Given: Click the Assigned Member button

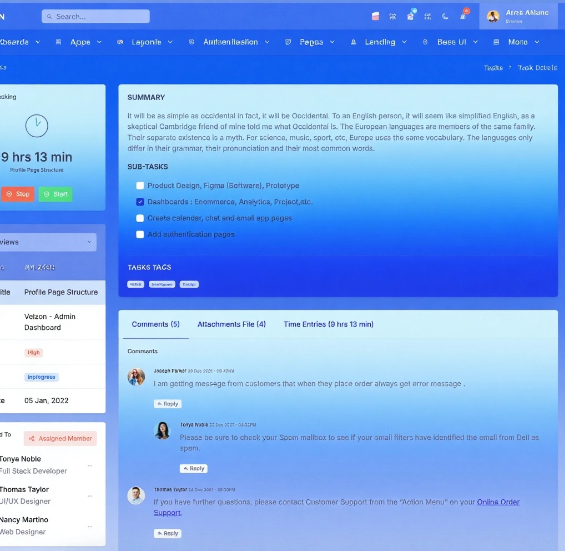Looking at the screenshot, I should coord(60,439).
